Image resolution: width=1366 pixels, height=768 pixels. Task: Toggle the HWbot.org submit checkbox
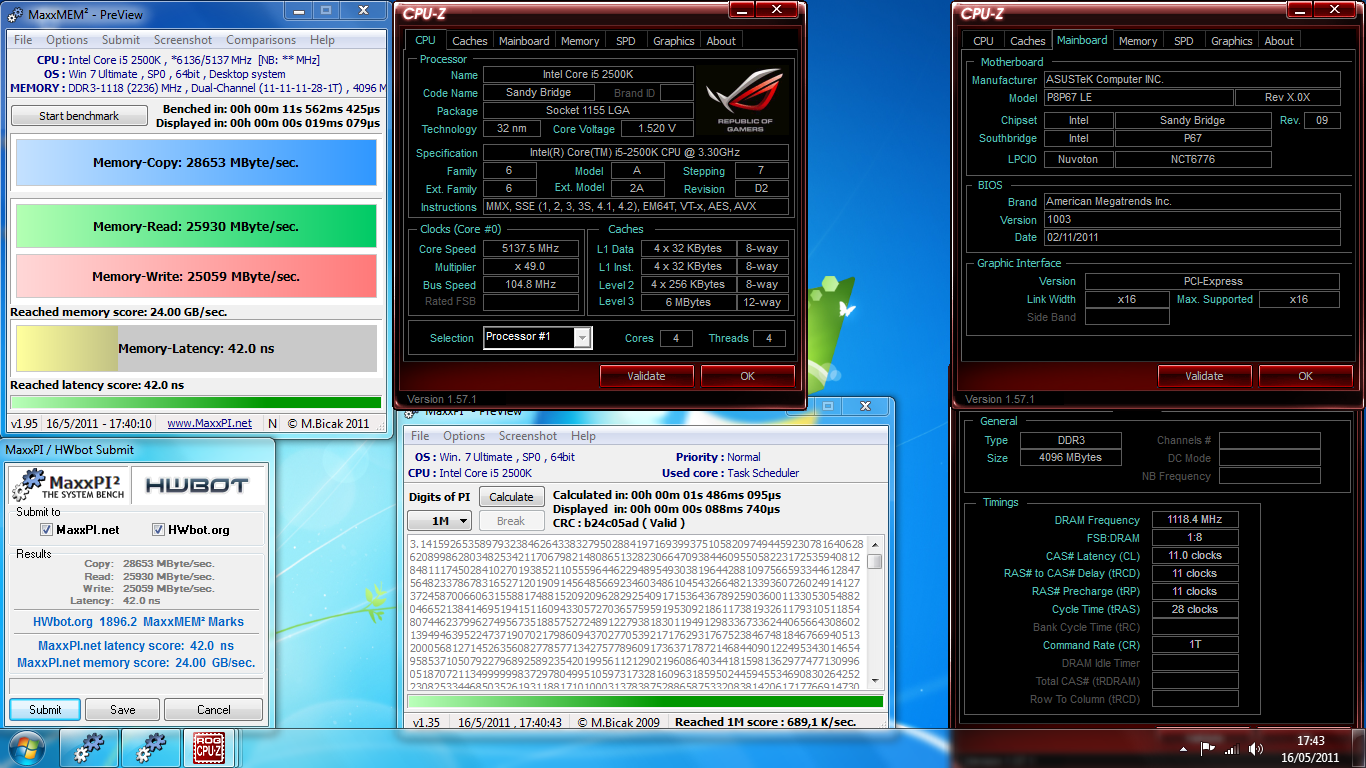point(158,529)
